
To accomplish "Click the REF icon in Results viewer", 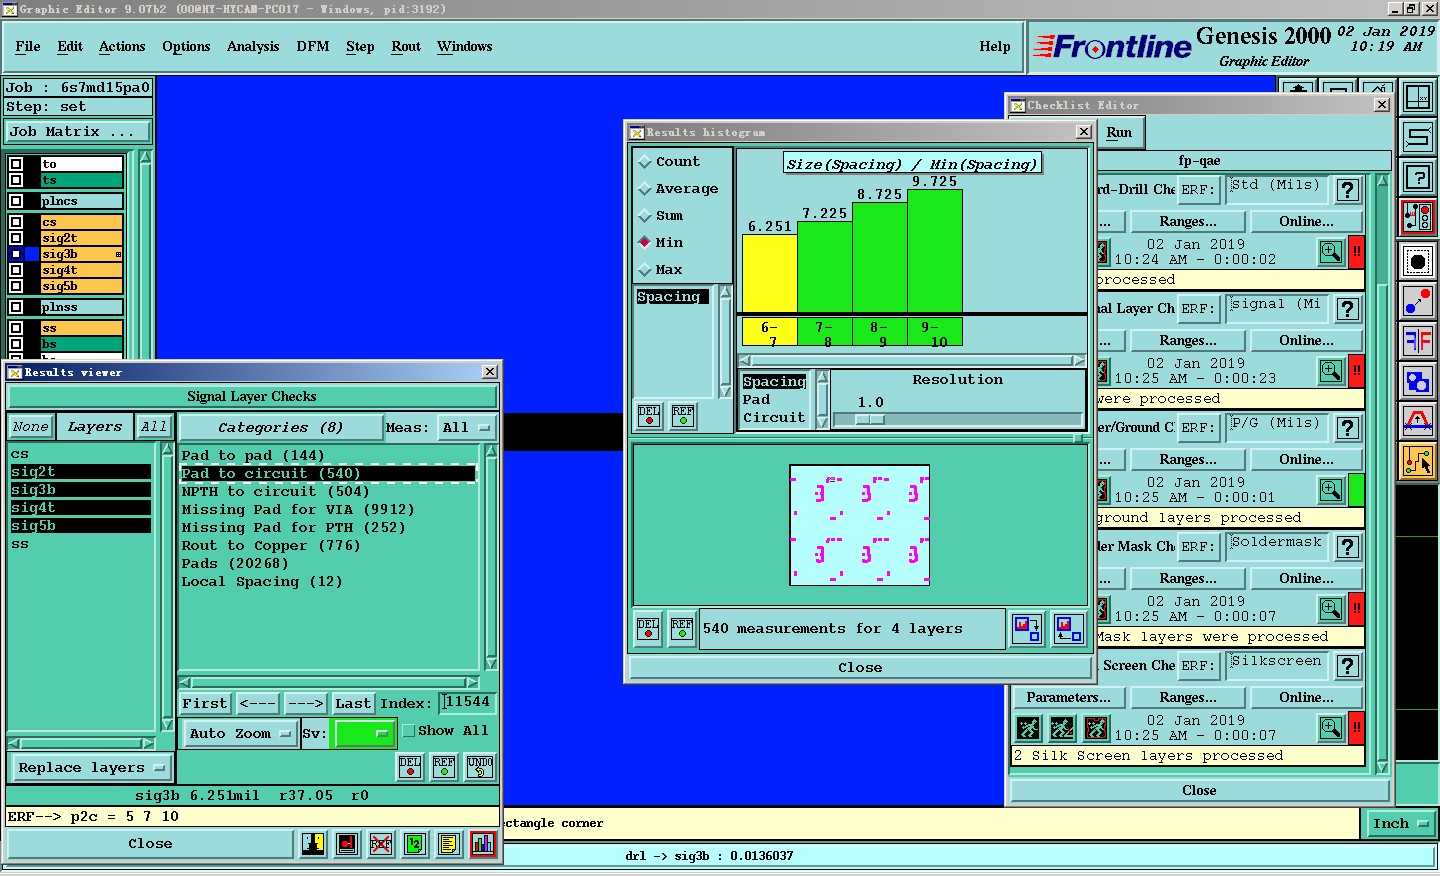I will click(x=444, y=767).
